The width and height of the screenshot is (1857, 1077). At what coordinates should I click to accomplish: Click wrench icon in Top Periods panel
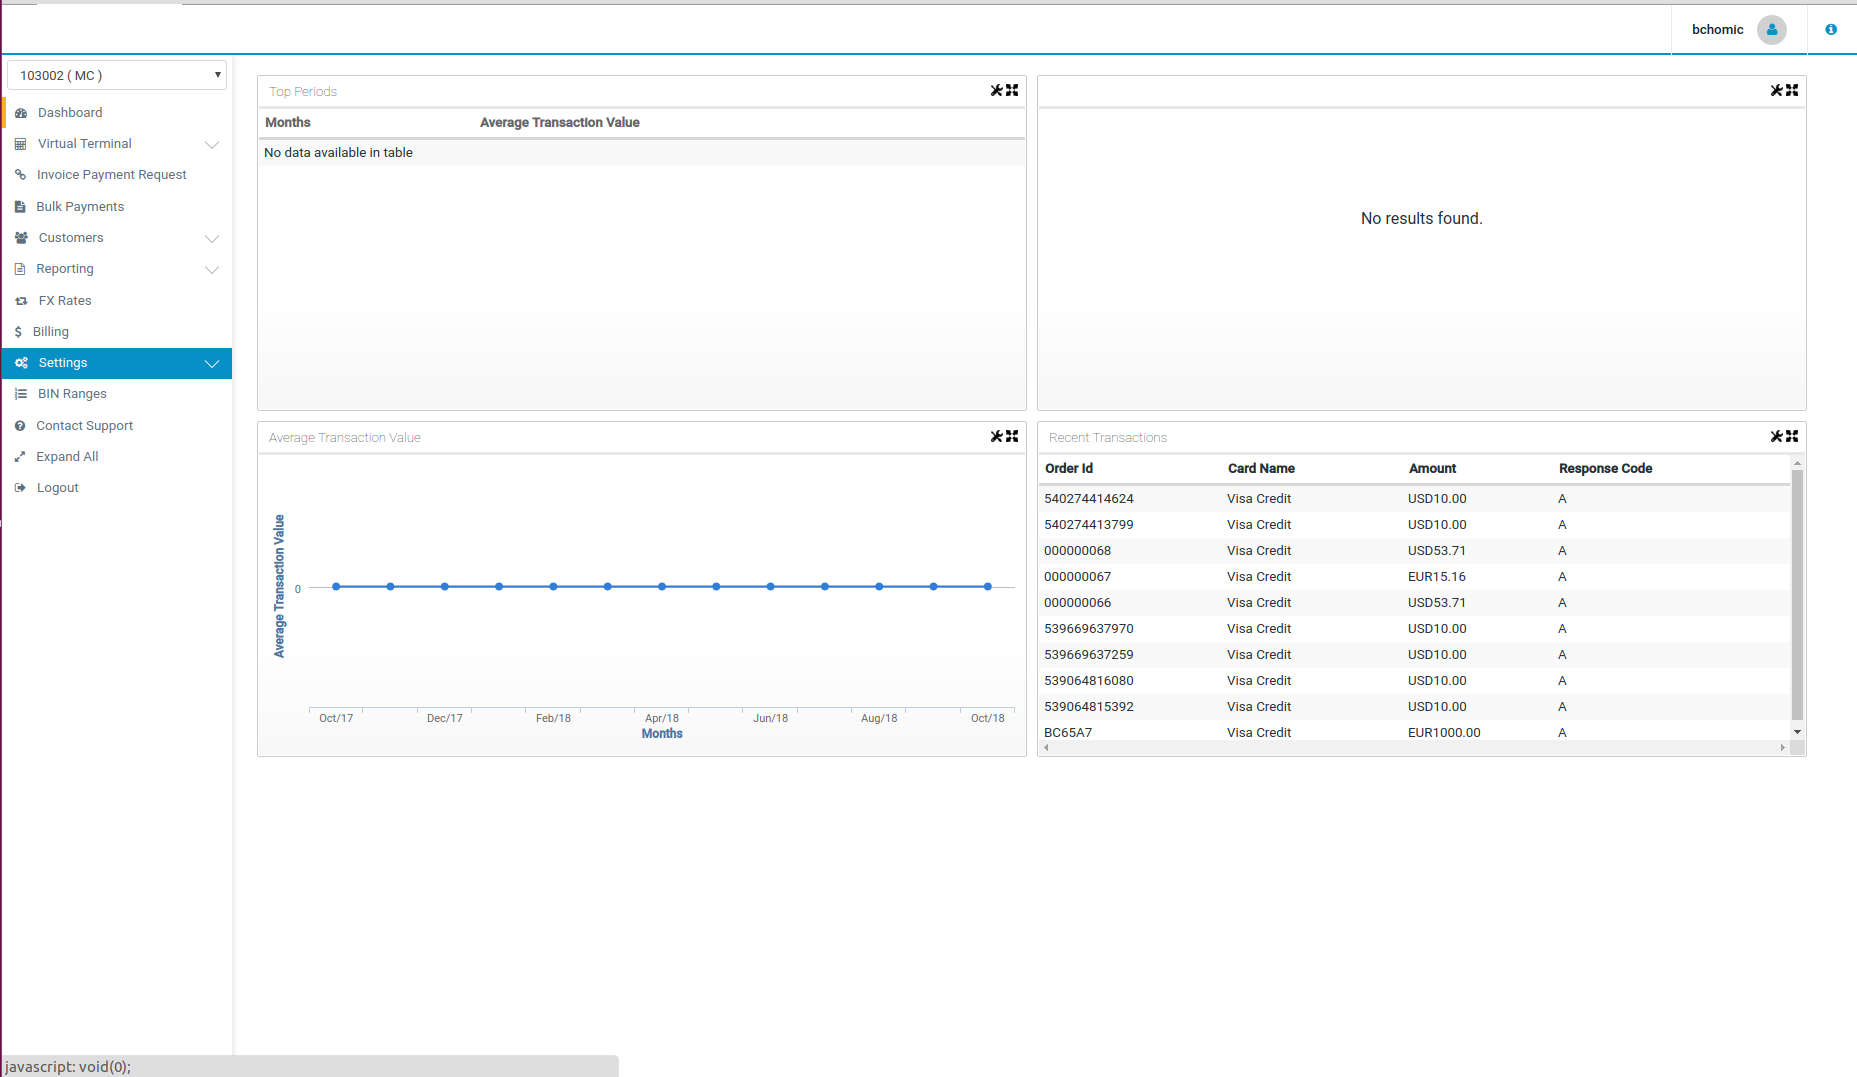click(x=996, y=90)
